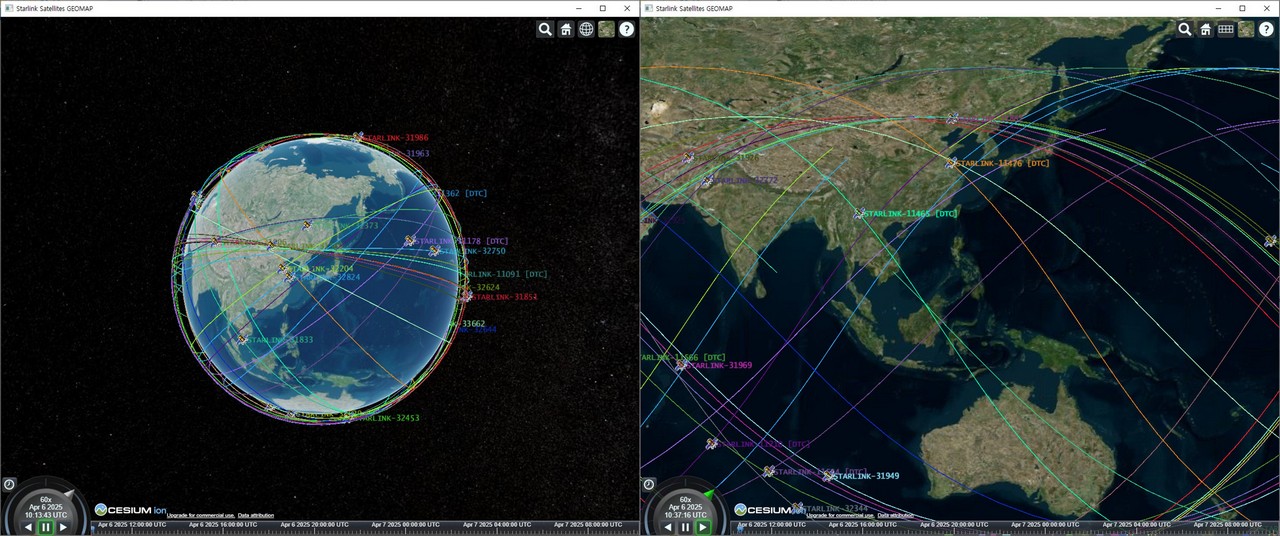This screenshot has height=536, width=1280.
Task: Click the app icon in right window title bar
Action: pyautogui.click(x=649, y=8)
